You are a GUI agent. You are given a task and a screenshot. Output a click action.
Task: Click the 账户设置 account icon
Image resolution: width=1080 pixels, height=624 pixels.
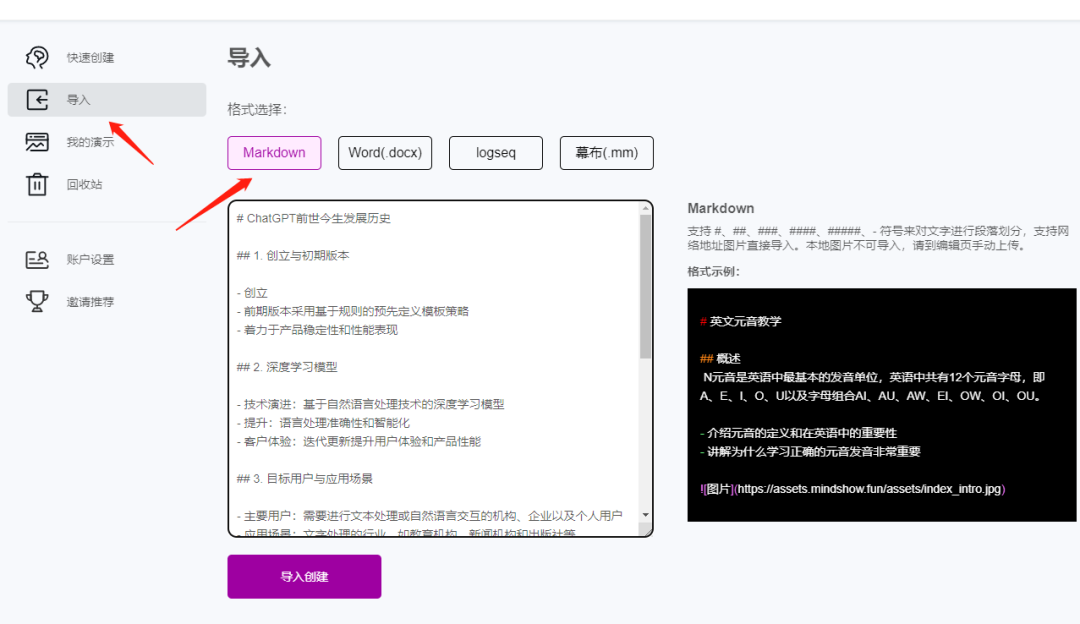(38, 260)
